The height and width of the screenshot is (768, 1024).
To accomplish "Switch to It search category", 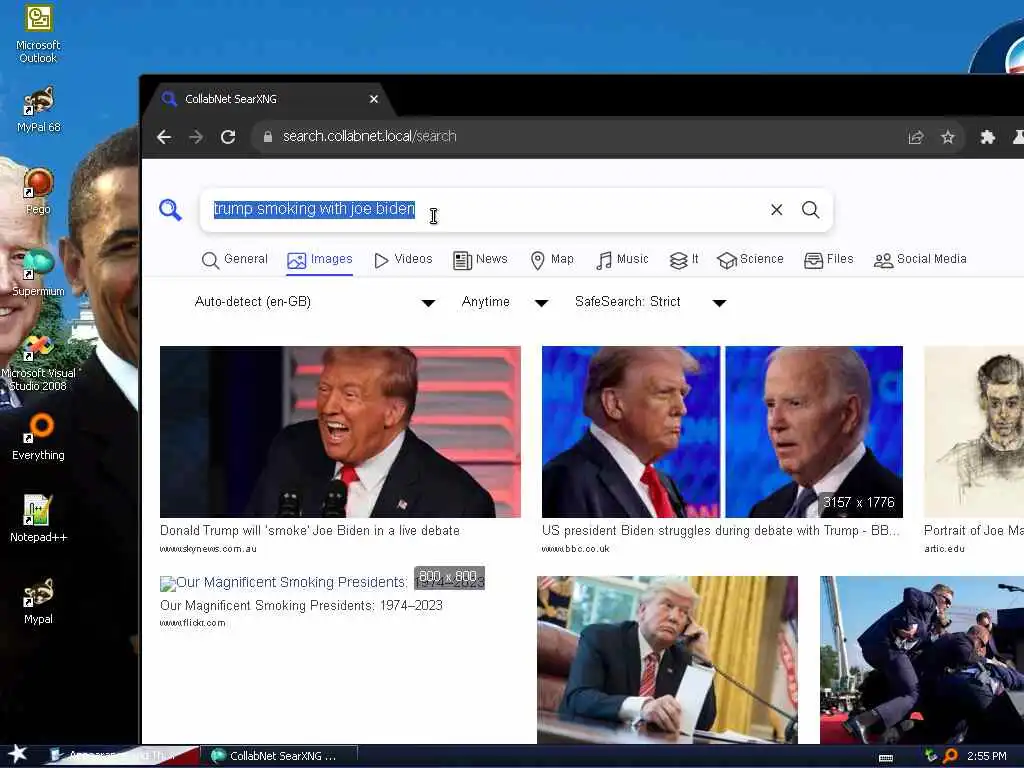I will coord(684,259).
